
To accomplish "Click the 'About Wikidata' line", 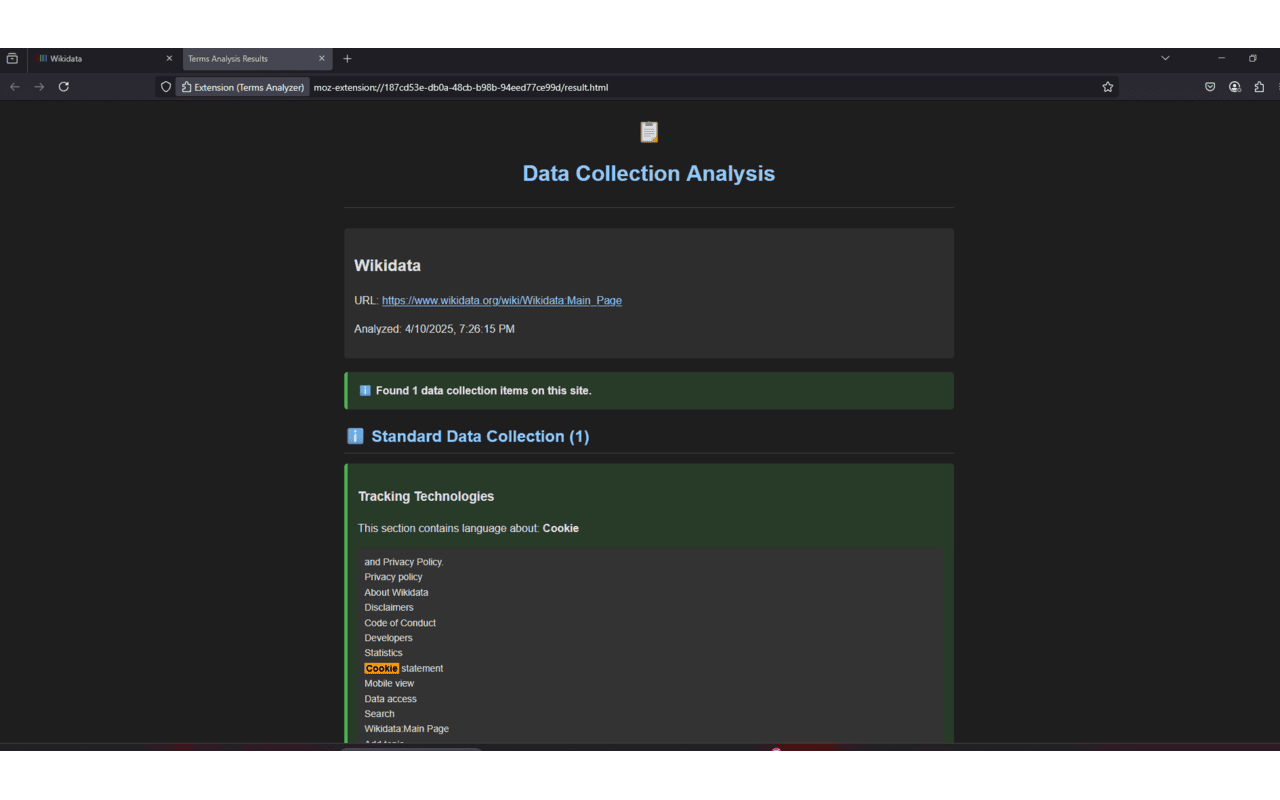I will 396,593.
